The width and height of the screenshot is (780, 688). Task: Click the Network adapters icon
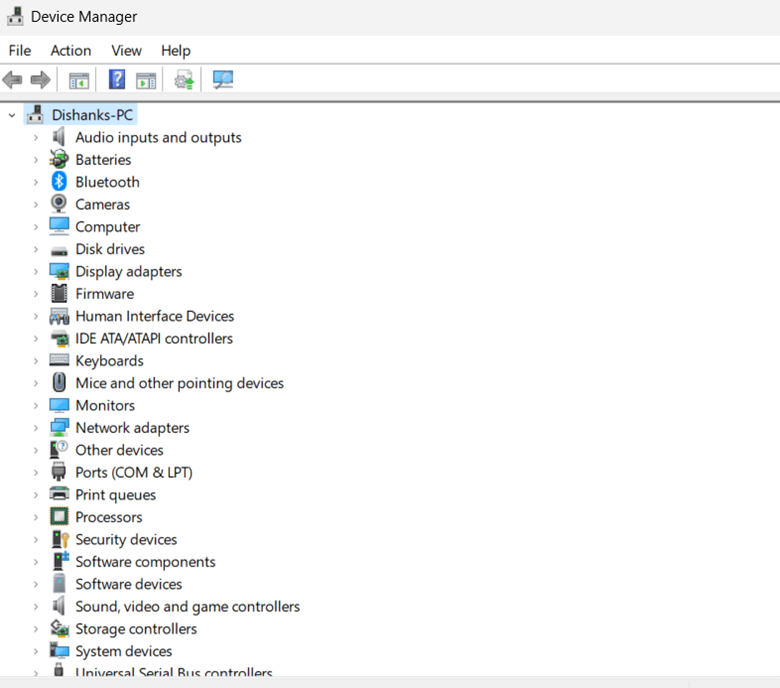click(x=59, y=427)
